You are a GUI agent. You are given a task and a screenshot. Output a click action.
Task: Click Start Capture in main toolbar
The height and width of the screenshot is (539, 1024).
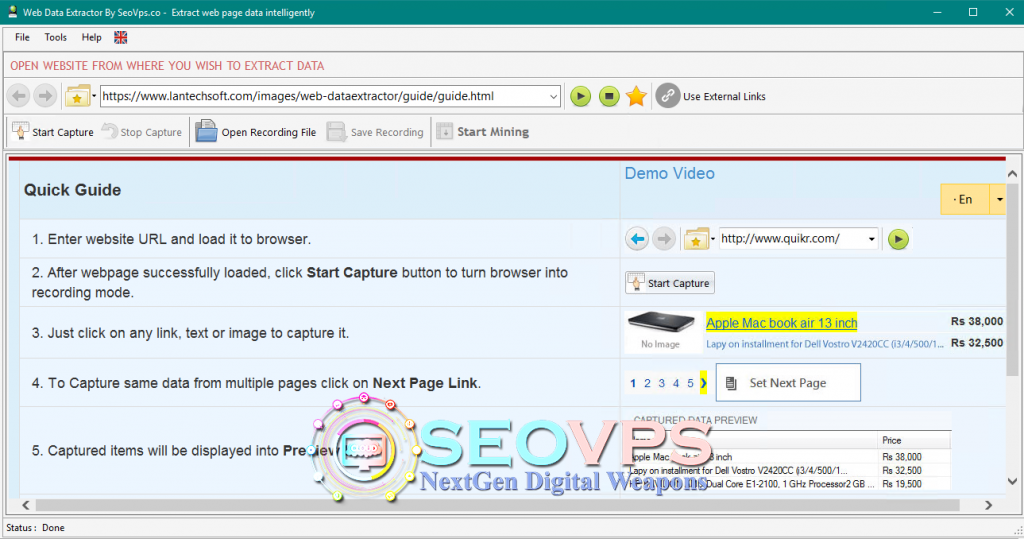click(54, 132)
